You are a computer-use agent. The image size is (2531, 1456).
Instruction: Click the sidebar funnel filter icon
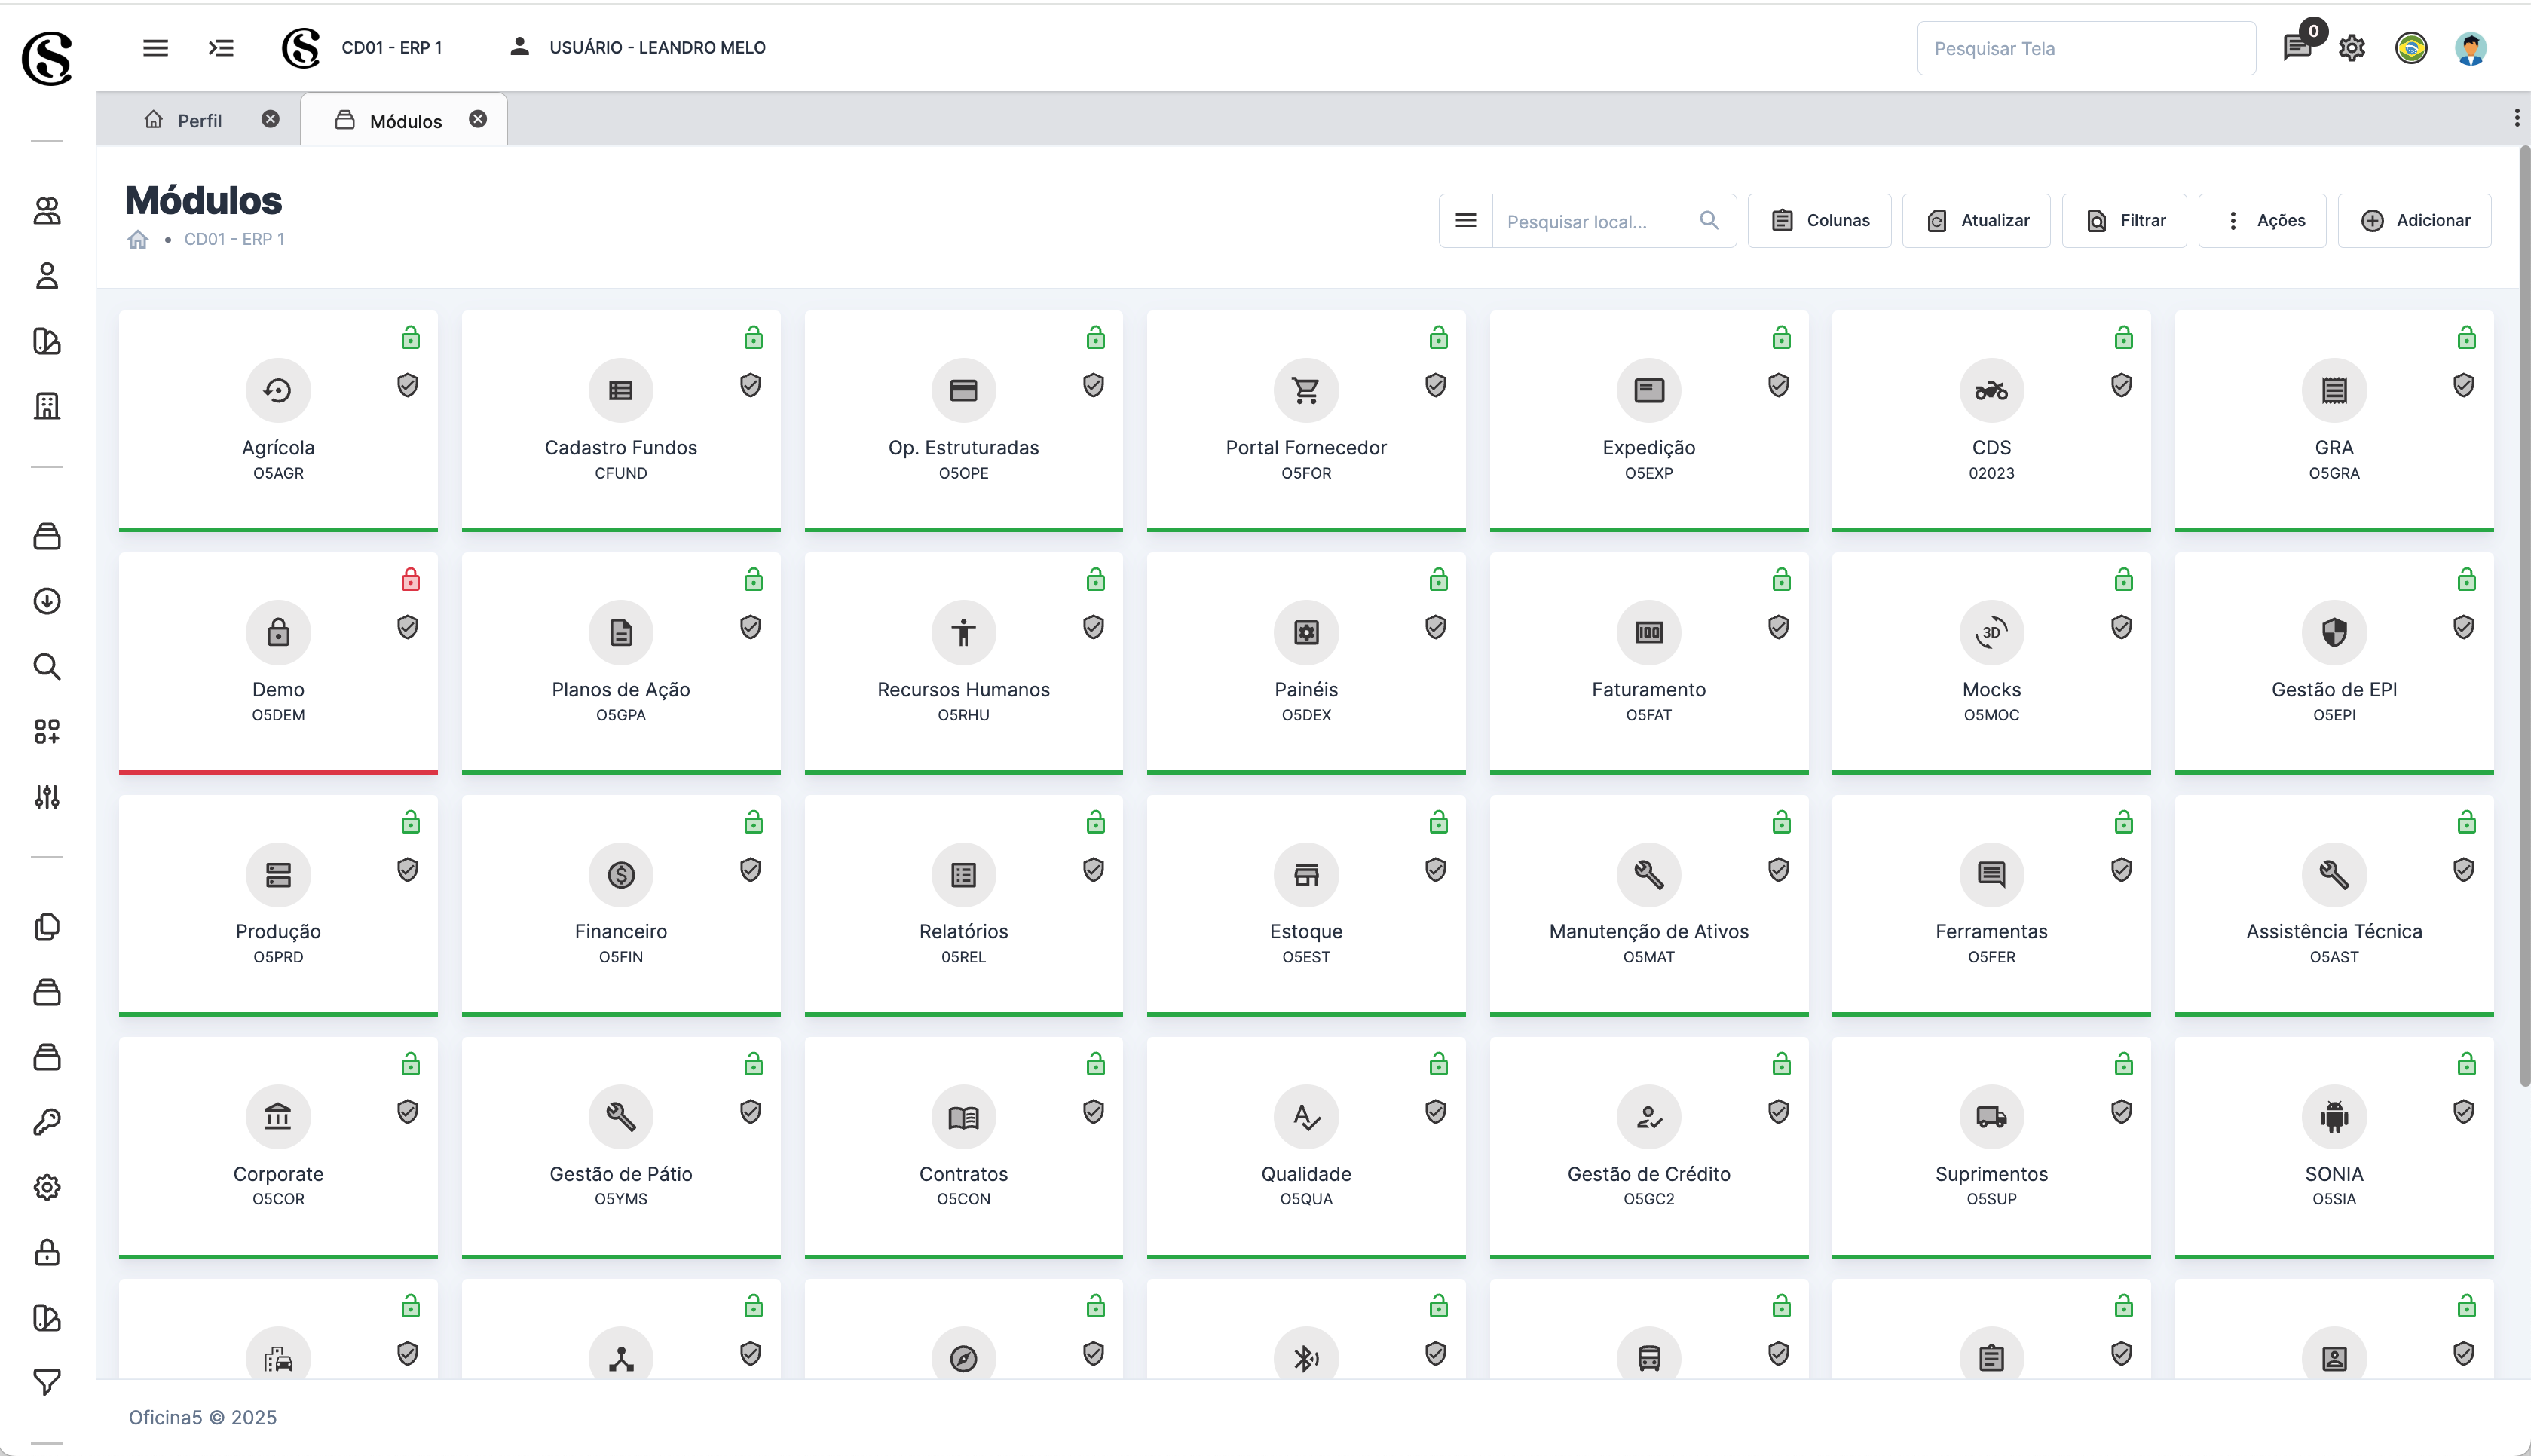pos(47,1382)
